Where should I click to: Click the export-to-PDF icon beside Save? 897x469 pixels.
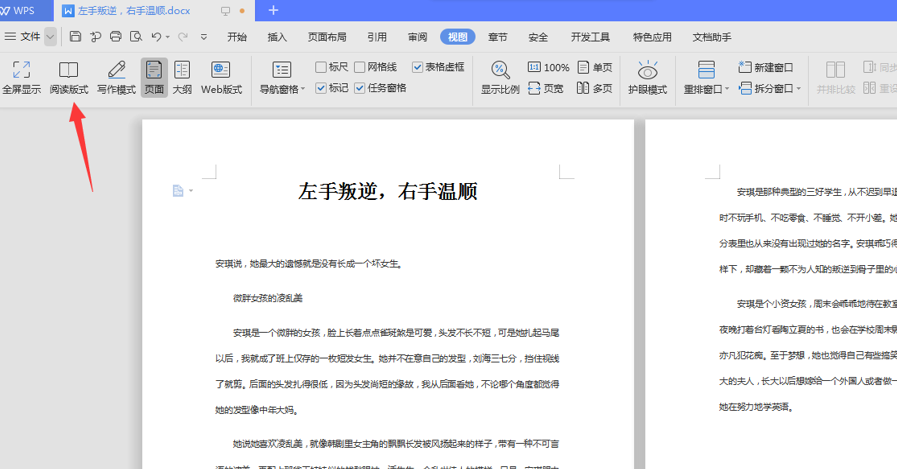tap(96, 37)
